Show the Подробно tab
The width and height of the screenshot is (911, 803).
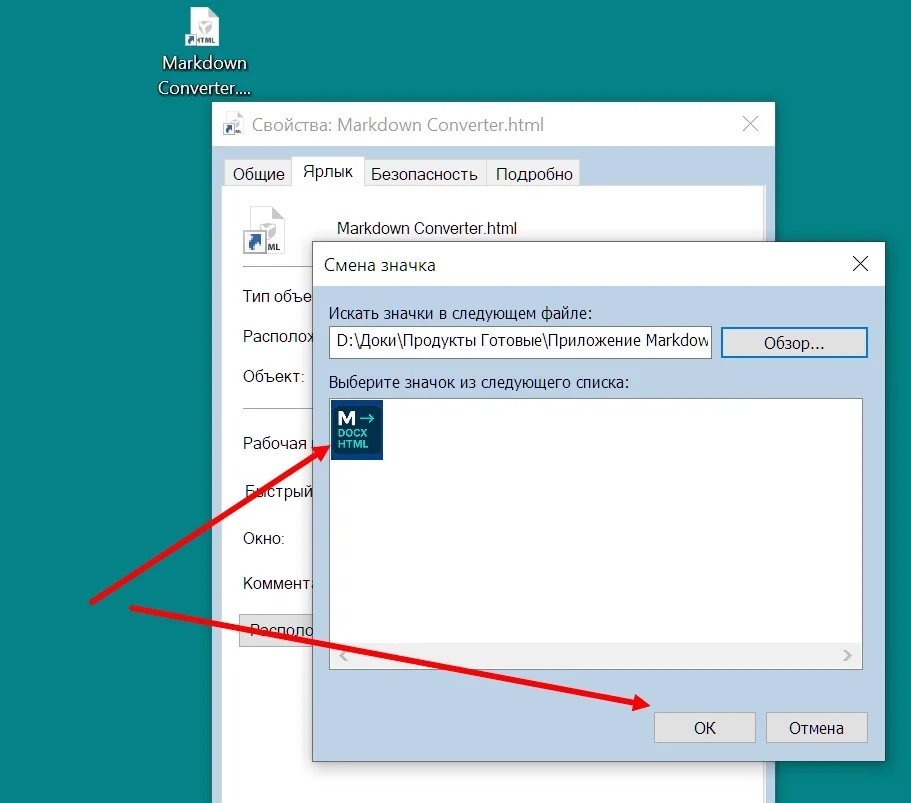point(534,174)
